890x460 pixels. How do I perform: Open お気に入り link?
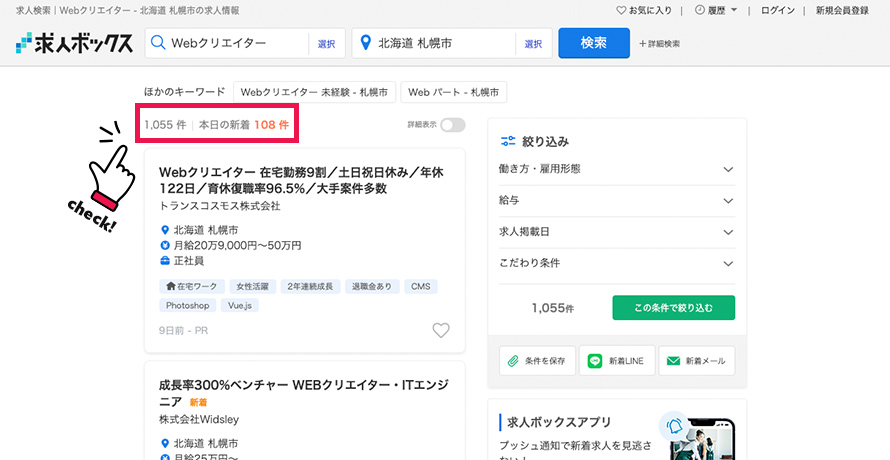(x=644, y=10)
